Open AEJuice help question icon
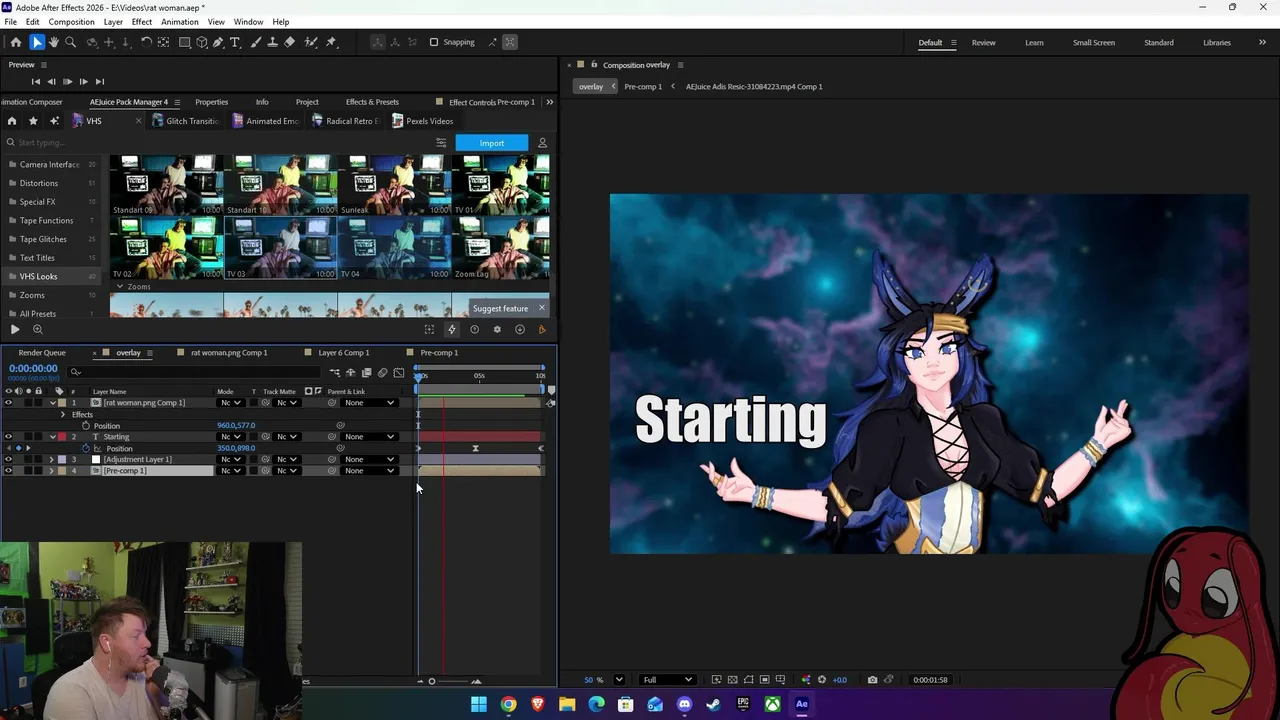Image resolution: width=1280 pixels, height=720 pixels. coord(474,329)
